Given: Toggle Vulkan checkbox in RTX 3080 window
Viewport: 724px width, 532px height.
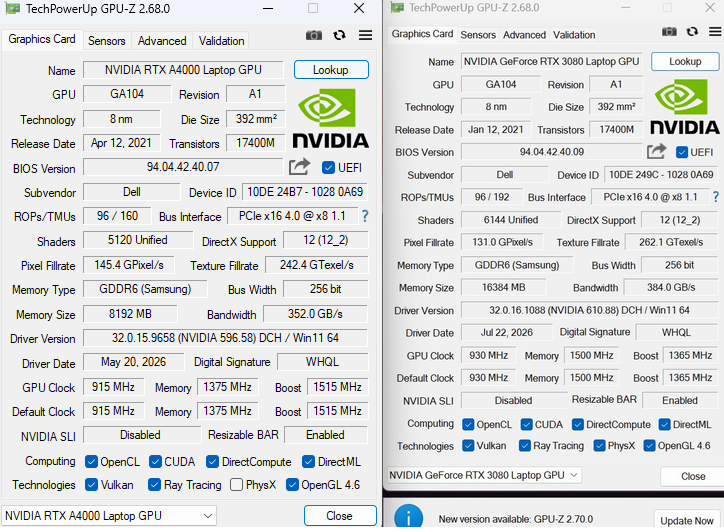Looking at the screenshot, I should (x=468, y=446).
